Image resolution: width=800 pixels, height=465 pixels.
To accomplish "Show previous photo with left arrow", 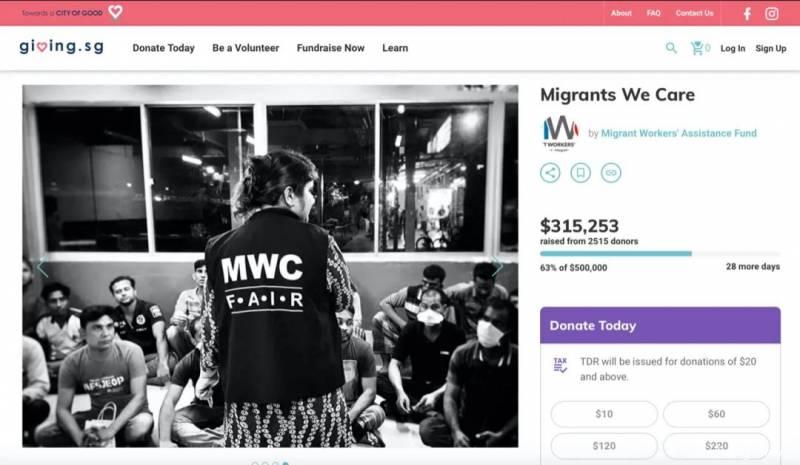I will click(42, 266).
